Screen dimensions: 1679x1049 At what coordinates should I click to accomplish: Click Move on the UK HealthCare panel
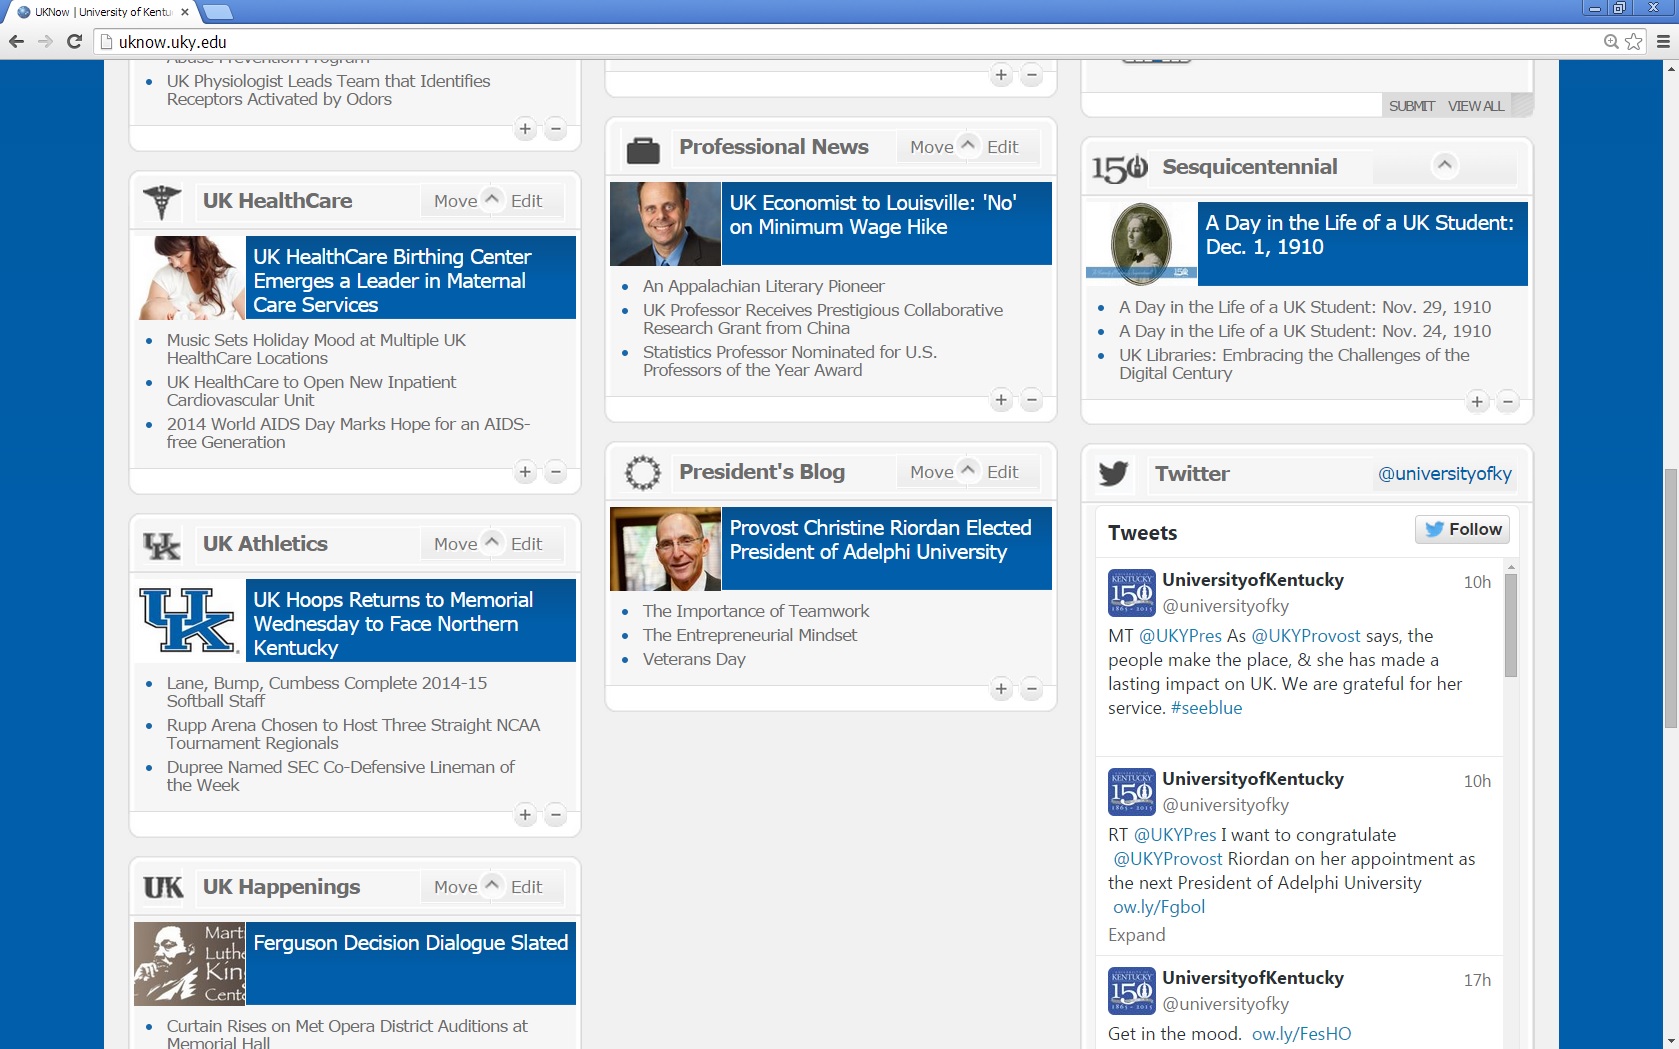point(455,201)
